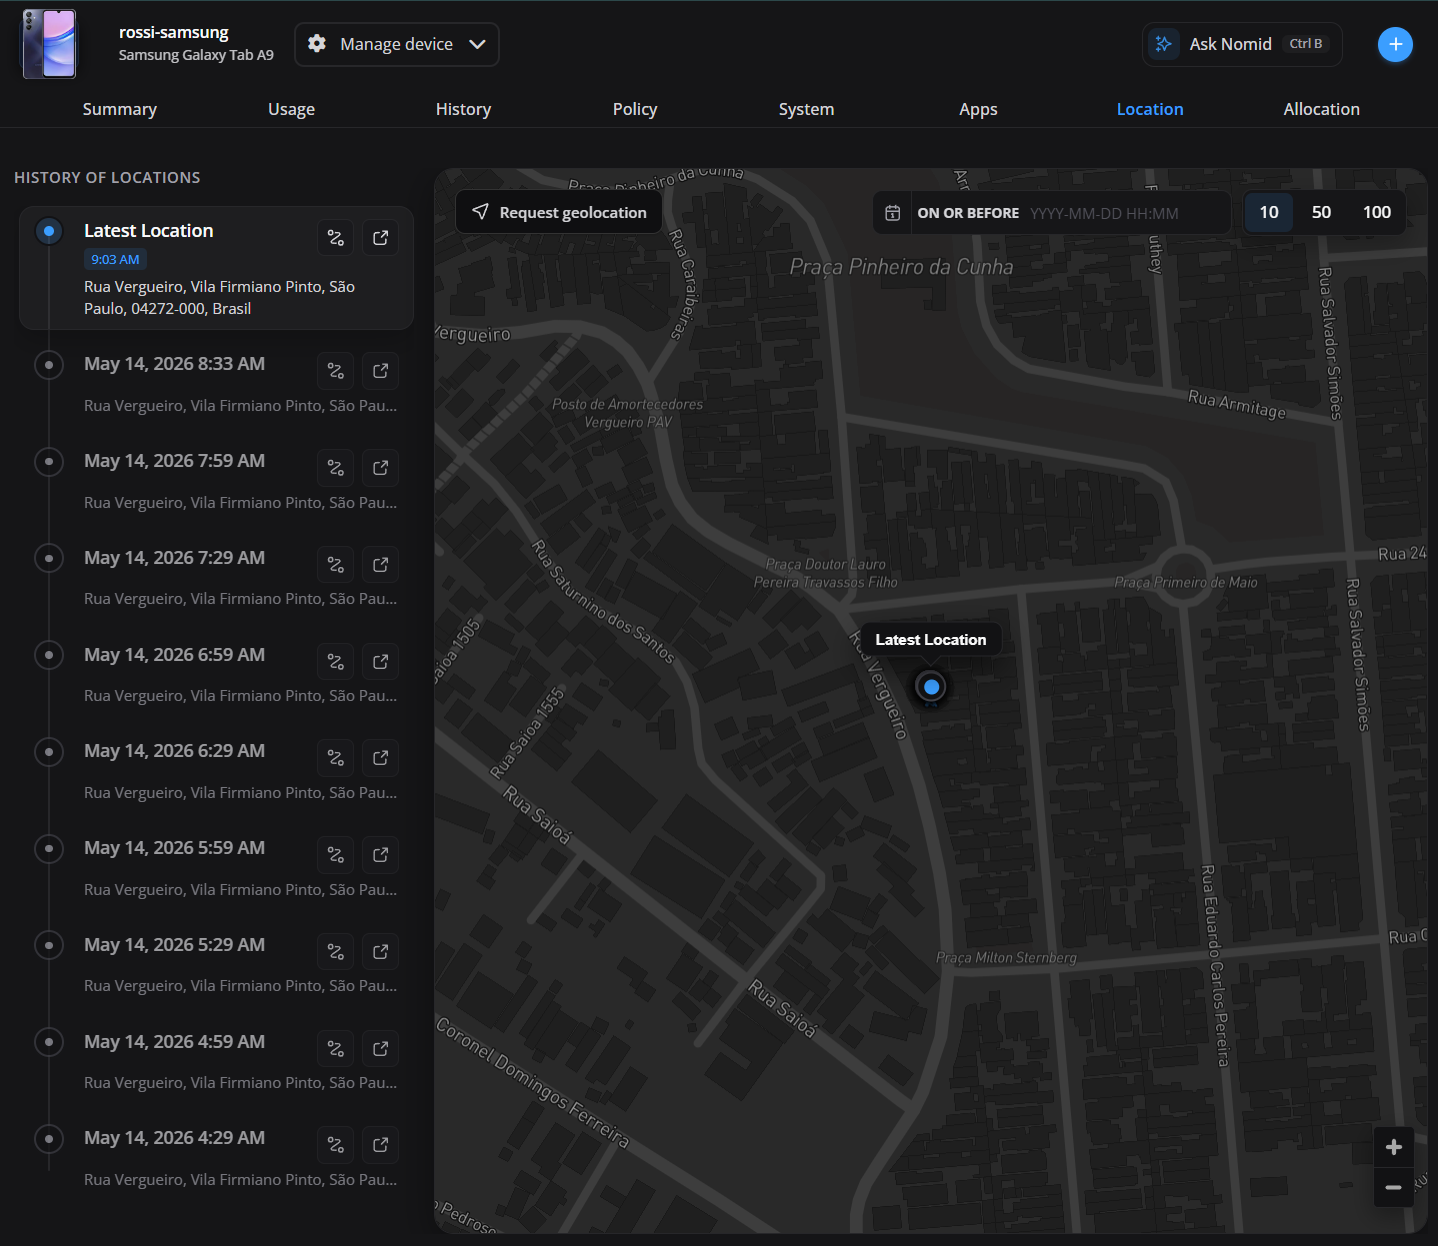Image resolution: width=1438 pixels, height=1246 pixels.
Task: Open 5:29 AM location externally
Action: (381, 952)
